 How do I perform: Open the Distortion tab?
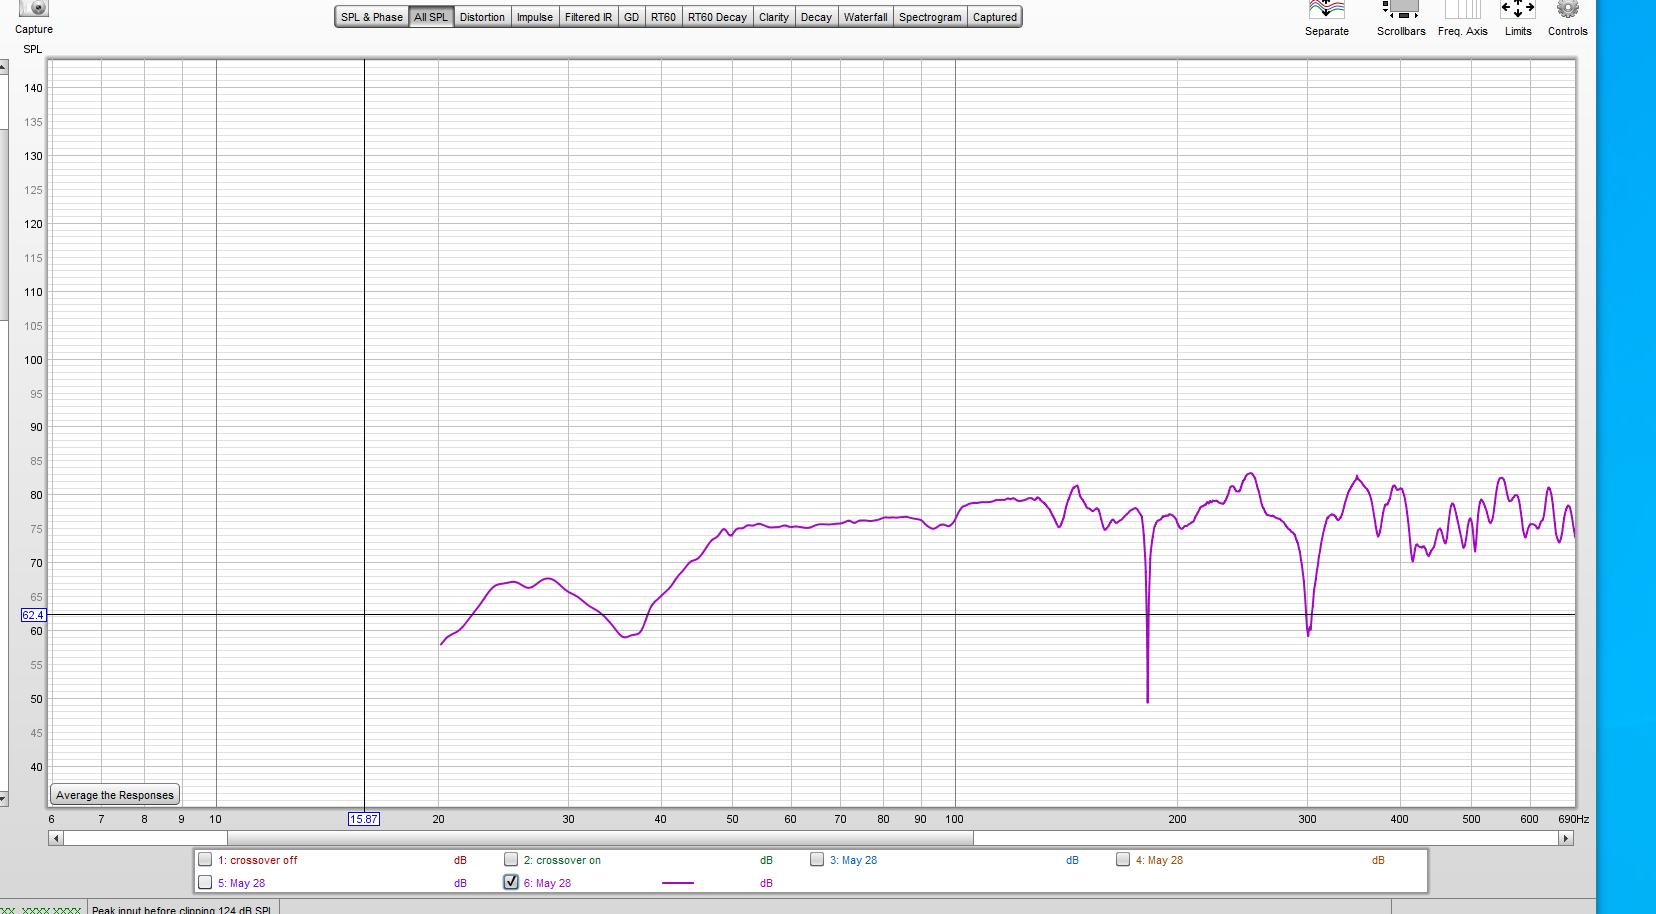click(x=482, y=17)
